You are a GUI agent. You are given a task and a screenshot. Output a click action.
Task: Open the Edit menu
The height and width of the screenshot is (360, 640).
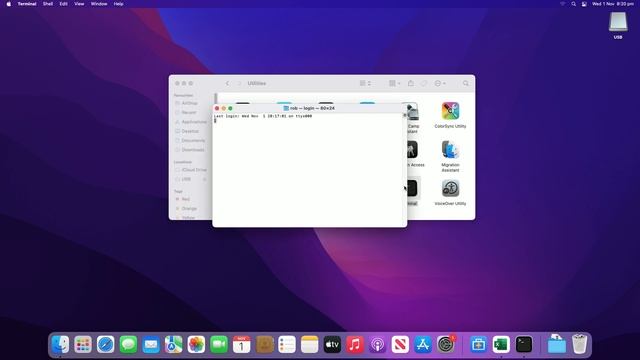[x=63, y=4]
